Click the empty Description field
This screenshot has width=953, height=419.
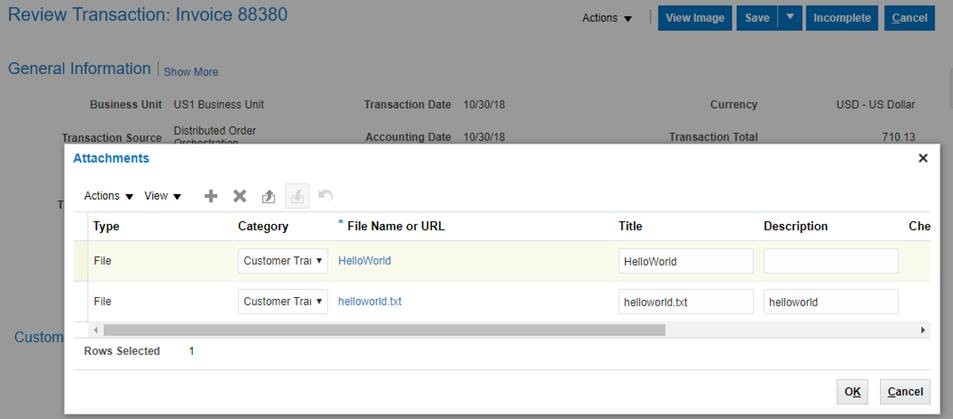pos(831,261)
